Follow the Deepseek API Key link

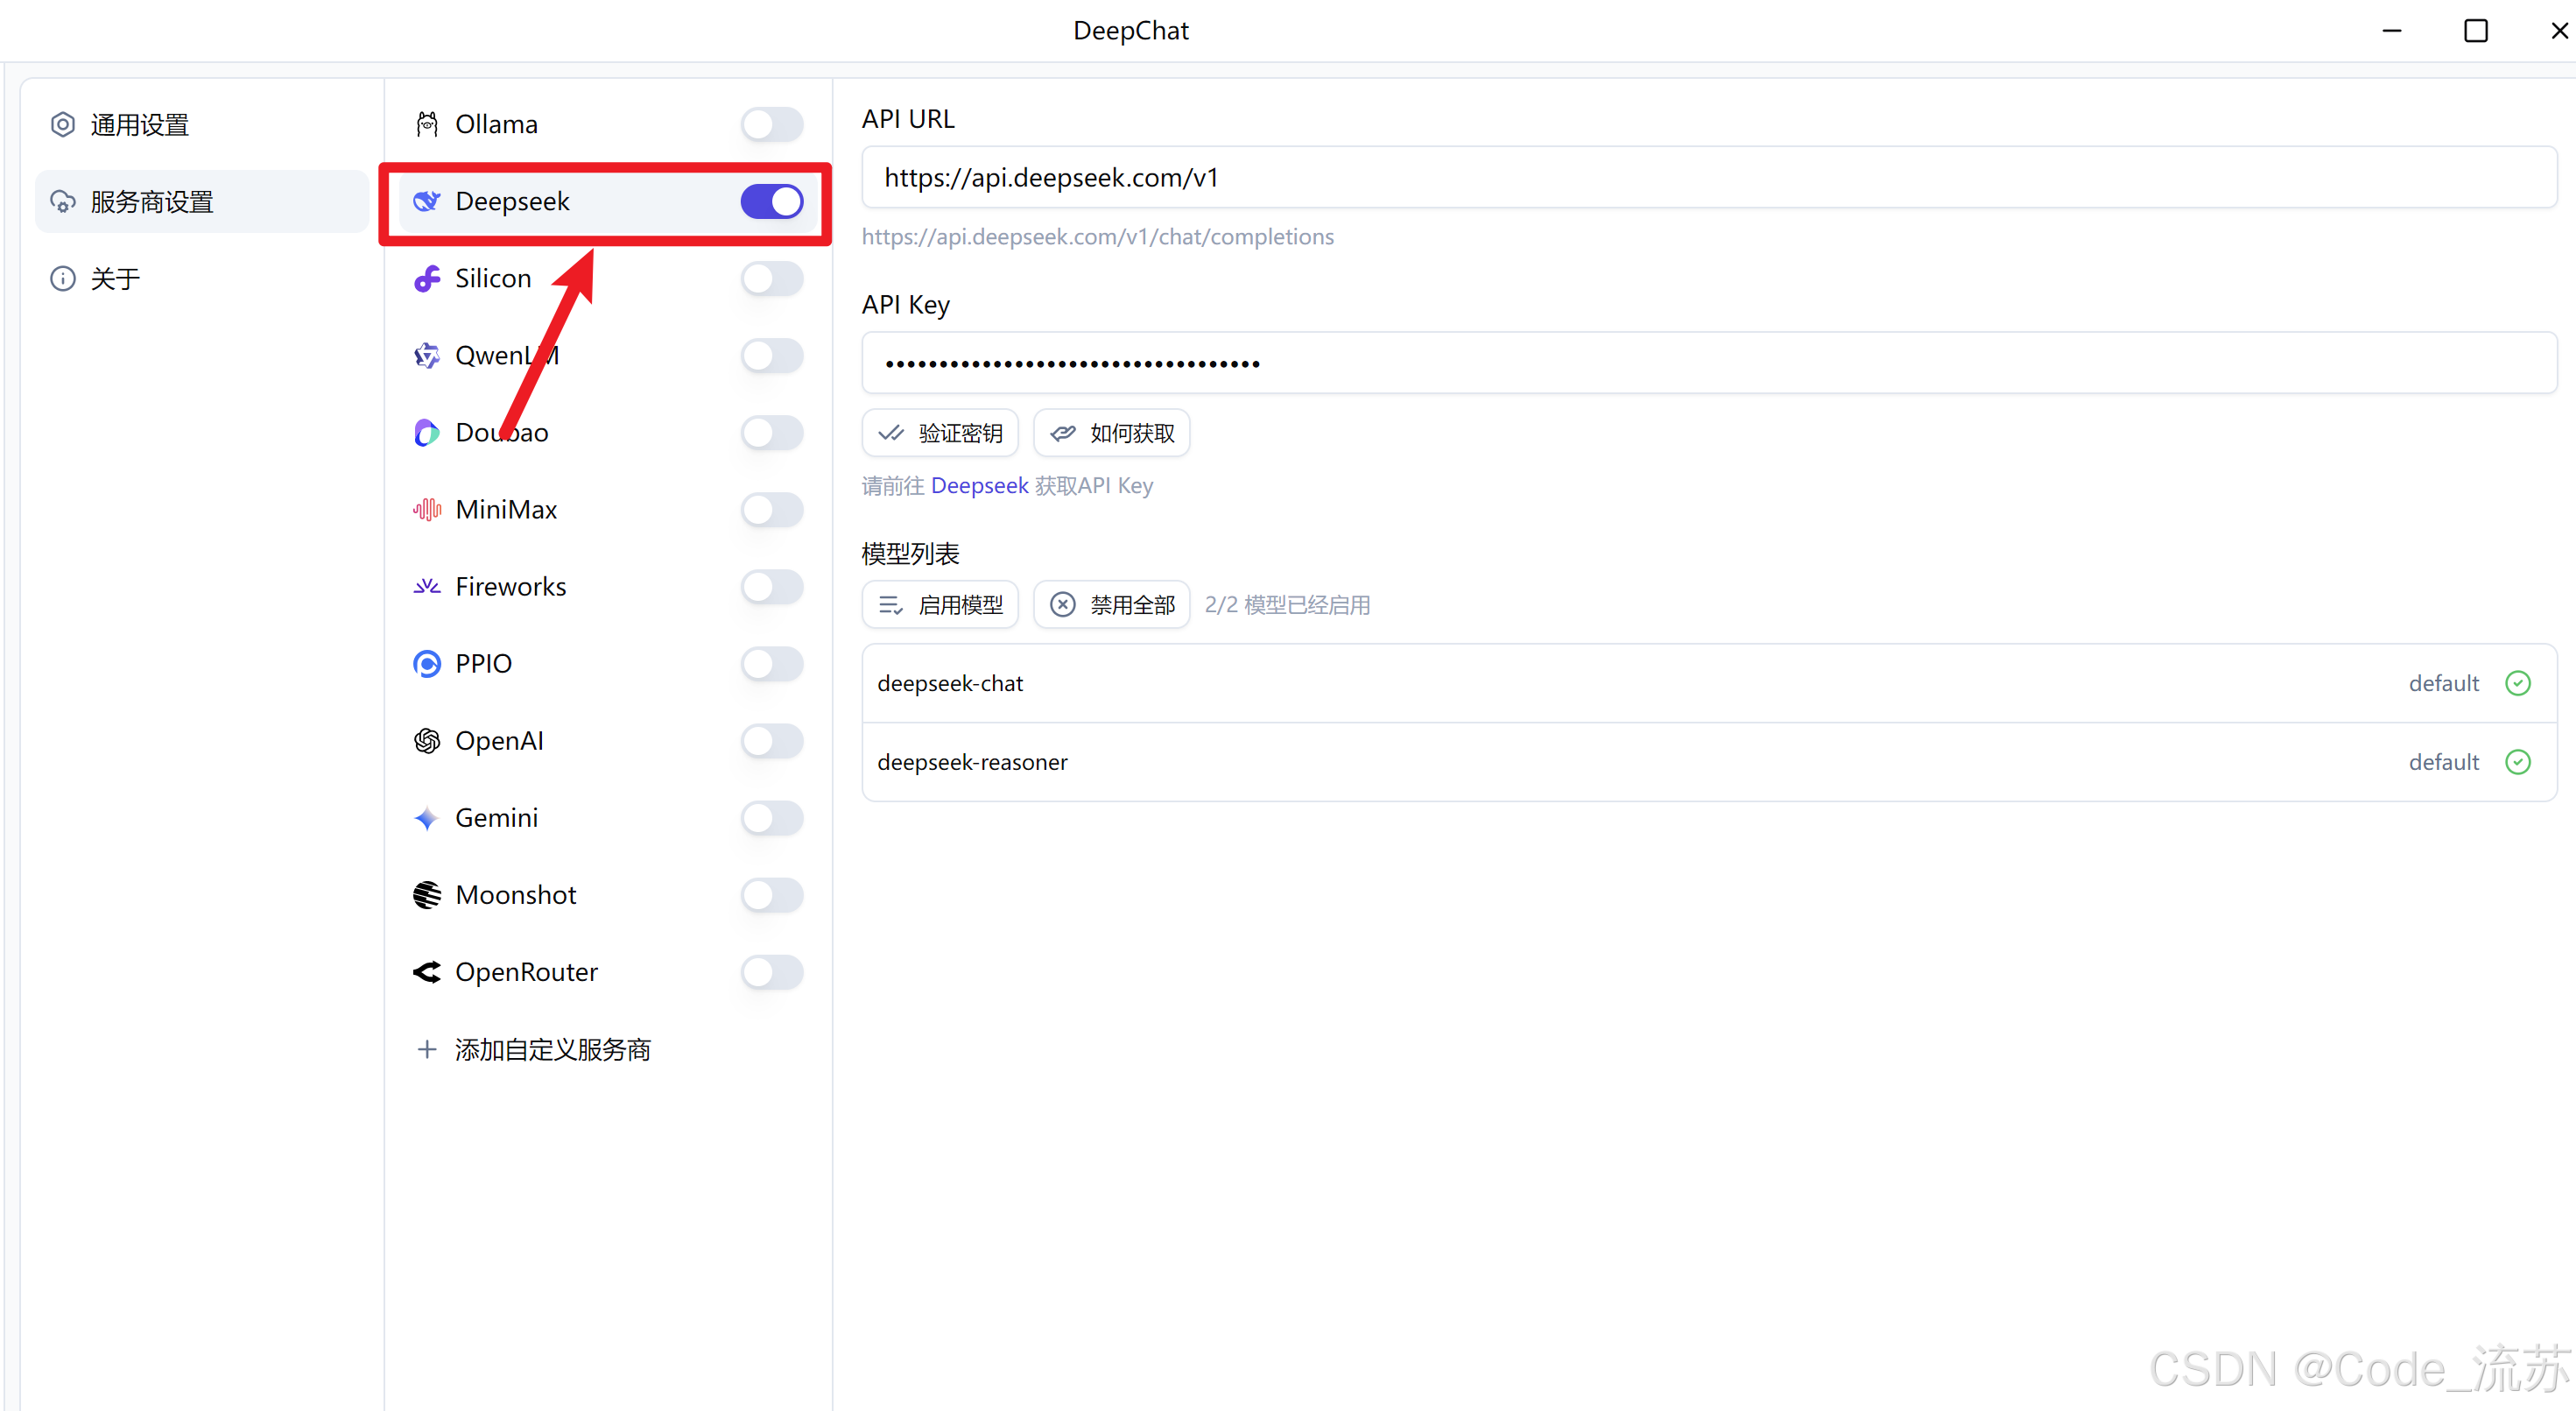pos(979,486)
